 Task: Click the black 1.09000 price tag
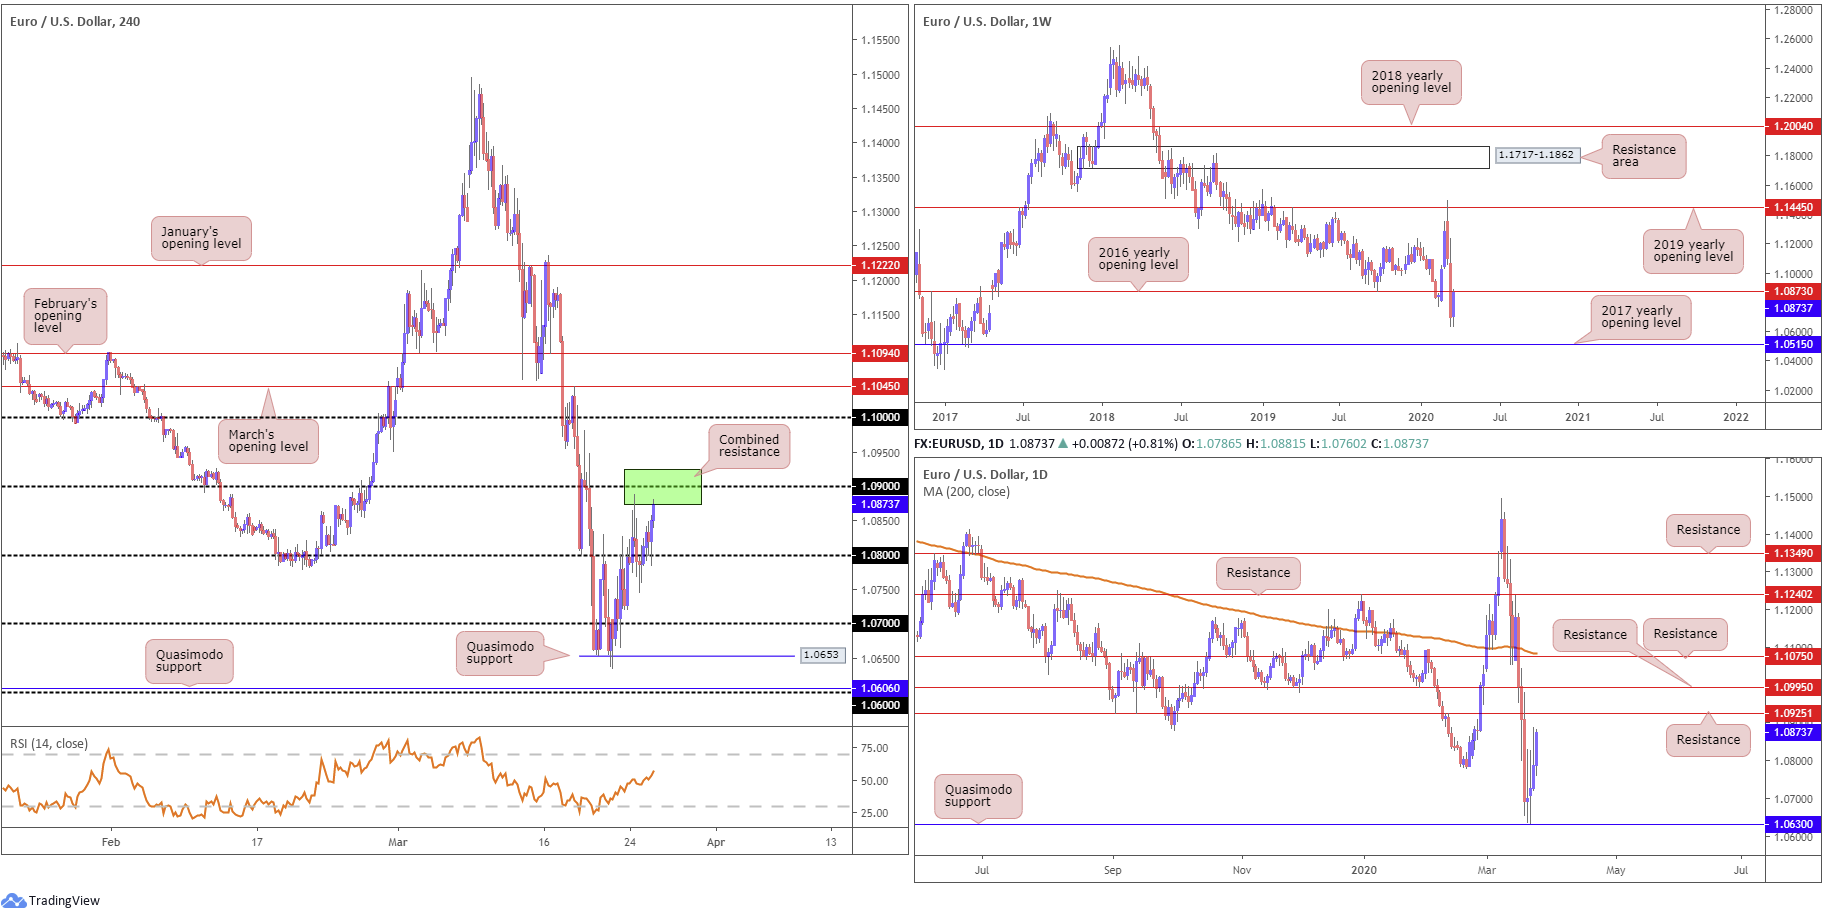[x=880, y=486]
